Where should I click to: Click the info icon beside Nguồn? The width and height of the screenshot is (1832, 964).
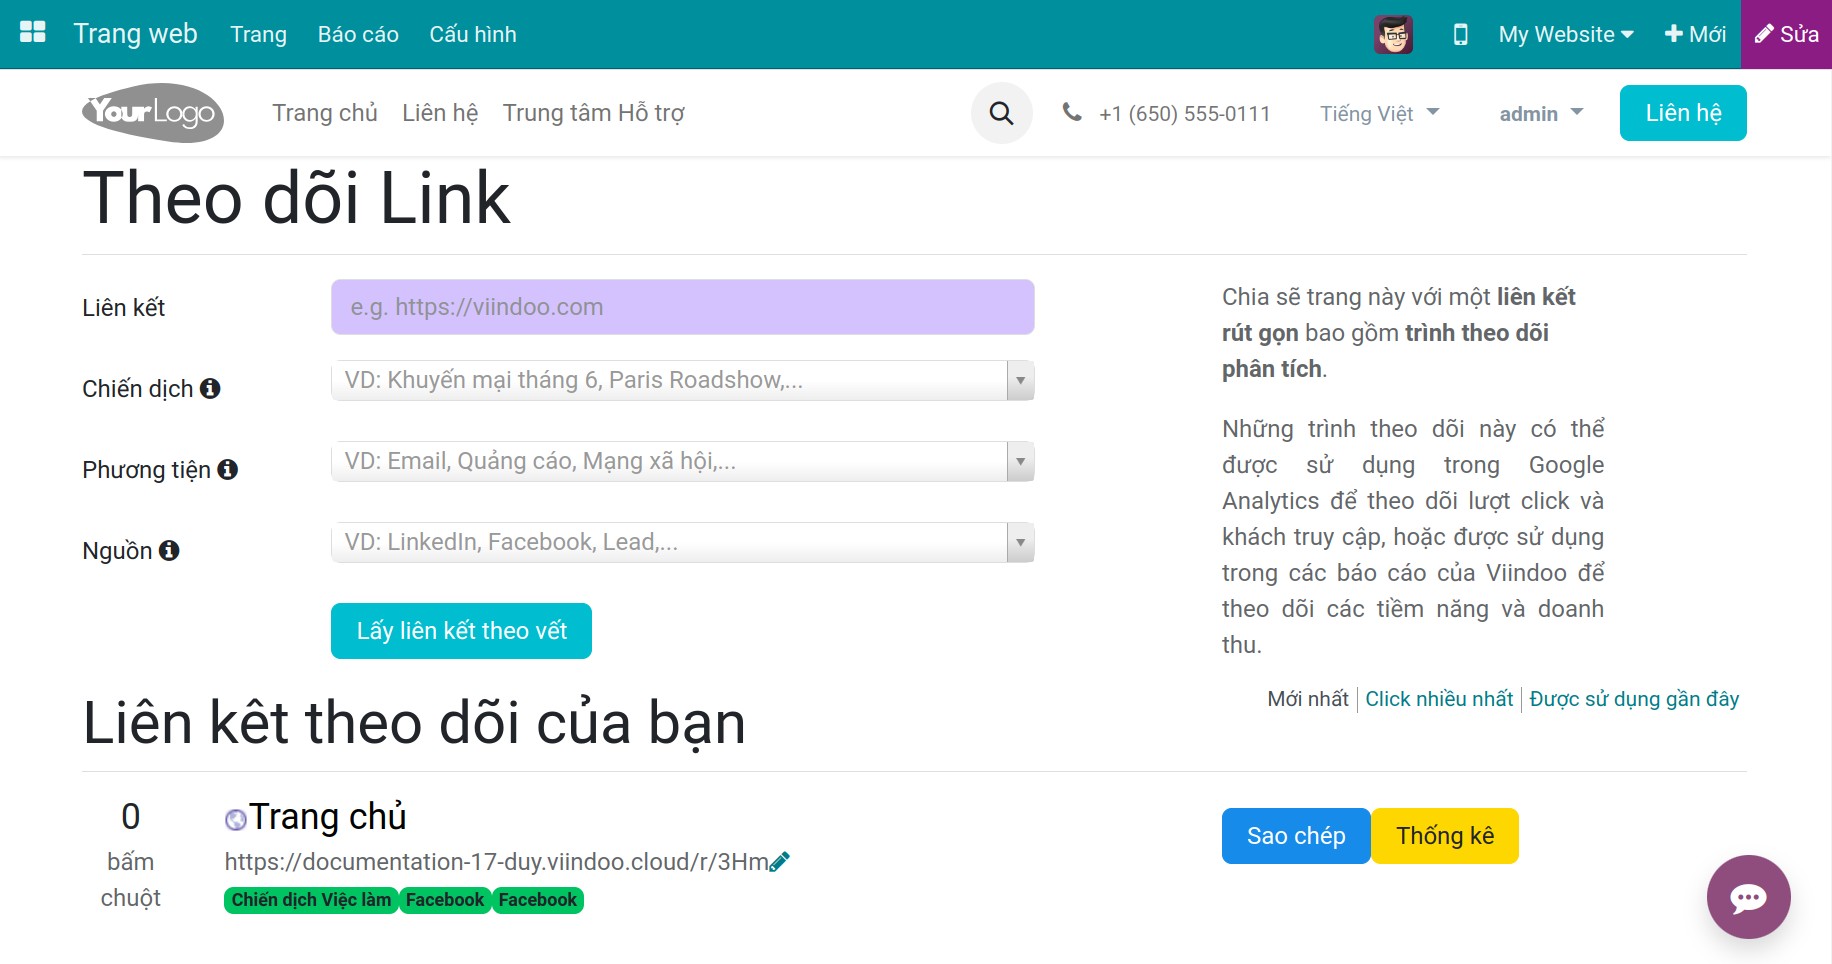point(169,550)
